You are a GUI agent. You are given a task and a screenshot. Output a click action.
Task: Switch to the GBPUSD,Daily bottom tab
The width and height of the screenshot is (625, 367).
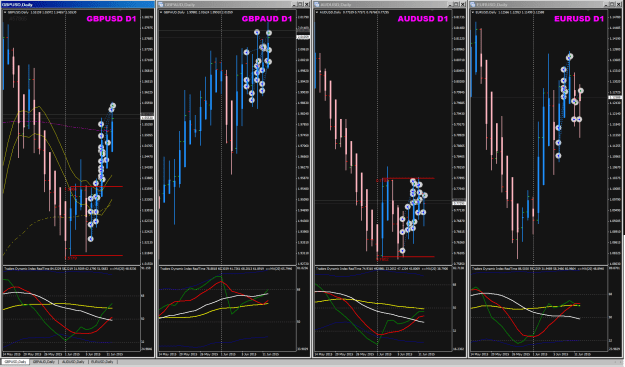tap(15, 362)
